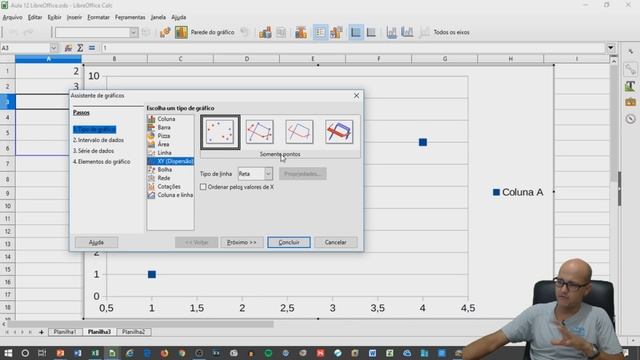Image resolution: width=640 pixels, height=360 pixels.
Task: Open the Janela menu
Action: [x=158, y=17]
